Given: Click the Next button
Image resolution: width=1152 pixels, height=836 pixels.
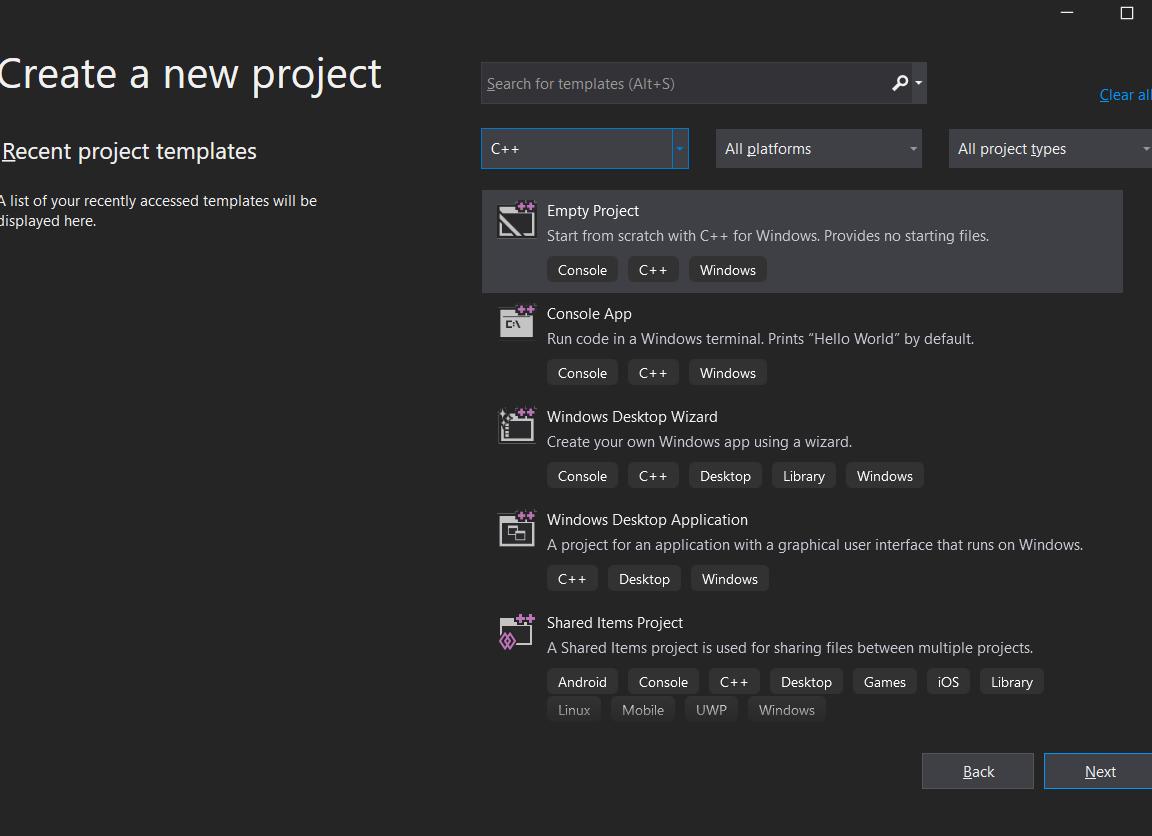Looking at the screenshot, I should [1099, 771].
